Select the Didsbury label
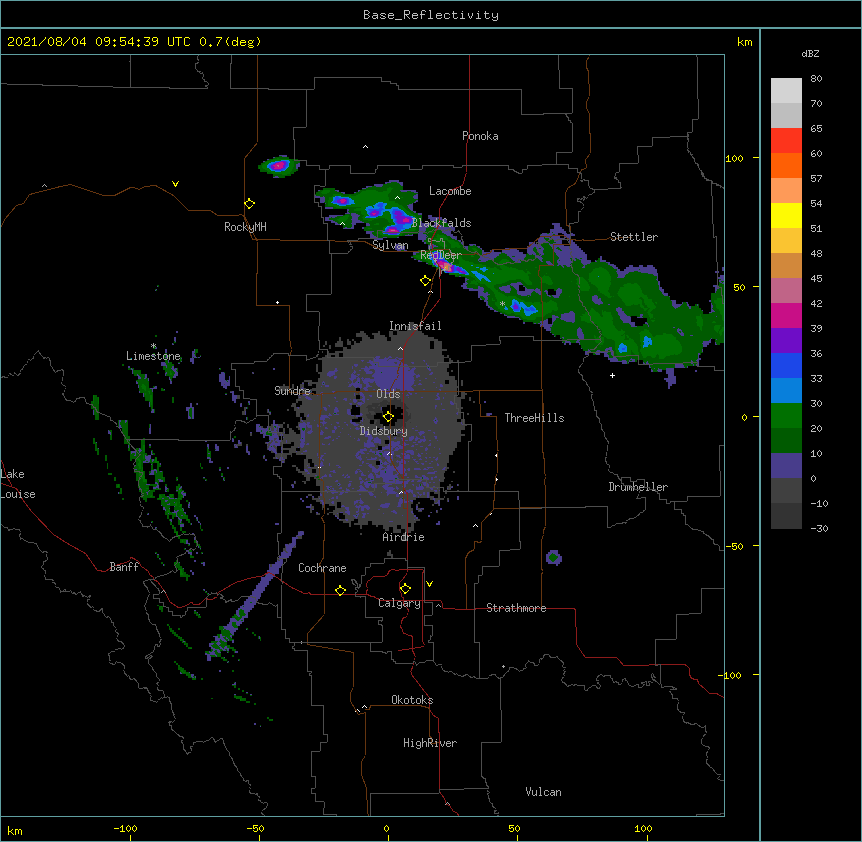 click(x=384, y=431)
